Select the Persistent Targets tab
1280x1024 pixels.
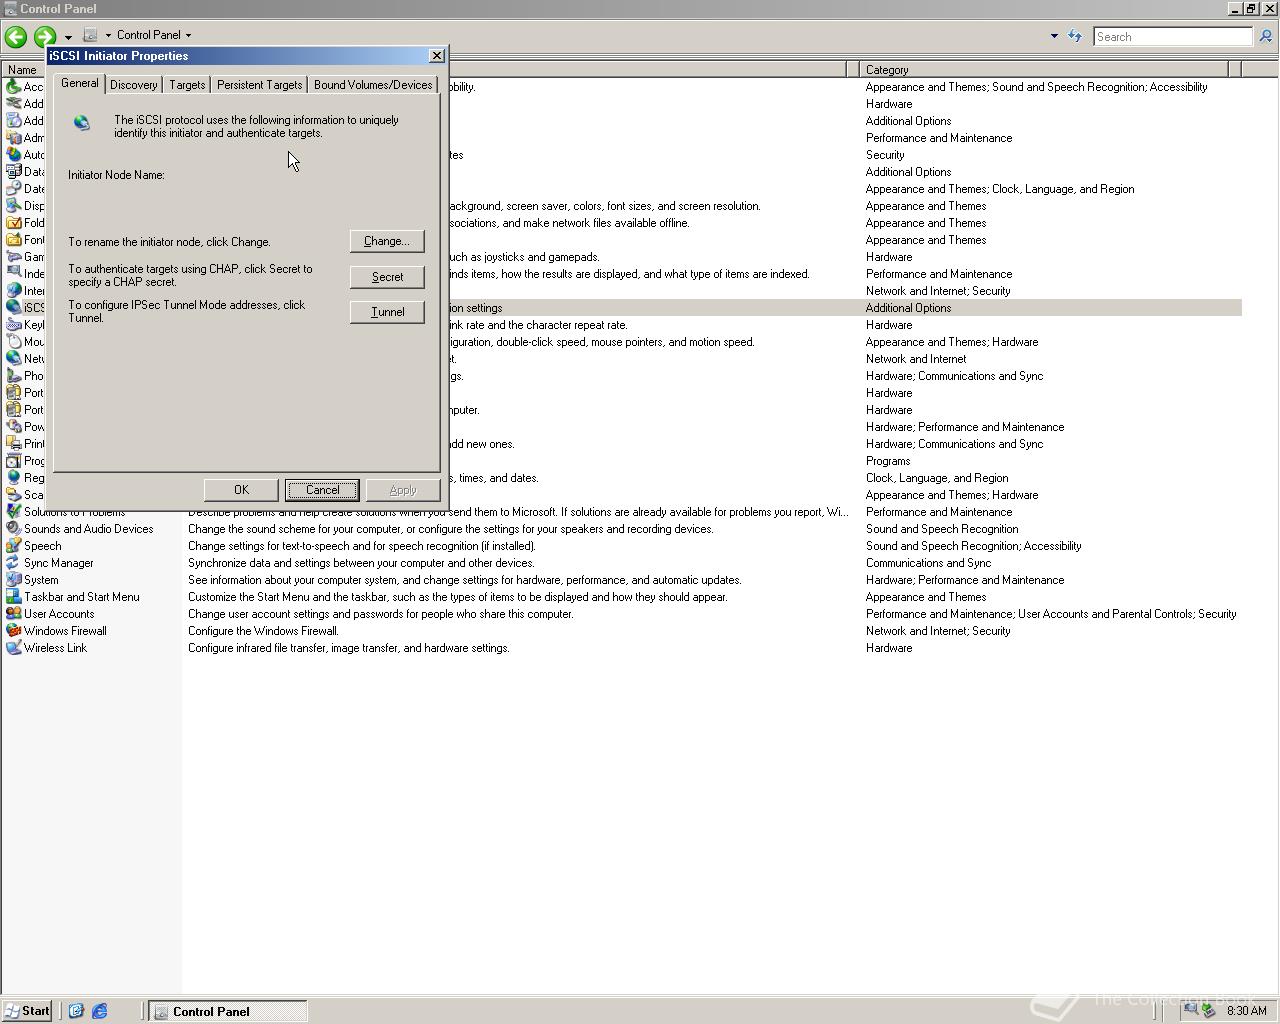[259, 85]
